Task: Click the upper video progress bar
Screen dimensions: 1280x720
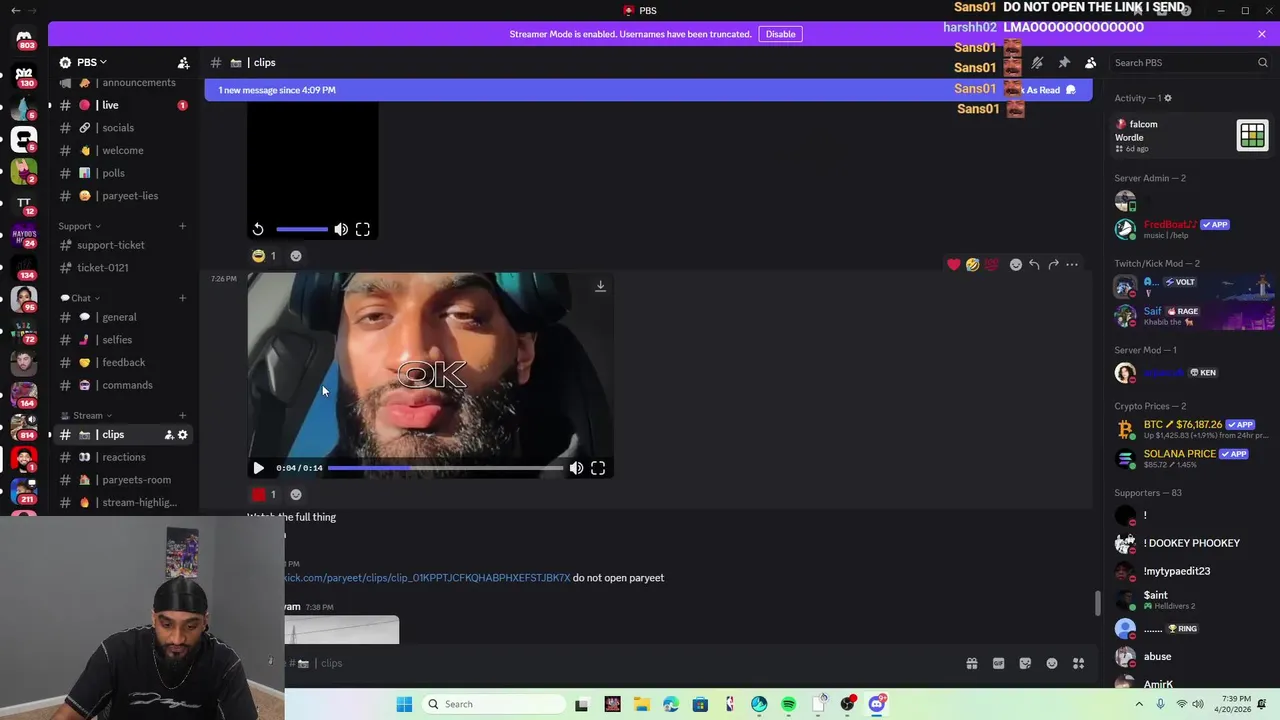Action: coord(302,230)
